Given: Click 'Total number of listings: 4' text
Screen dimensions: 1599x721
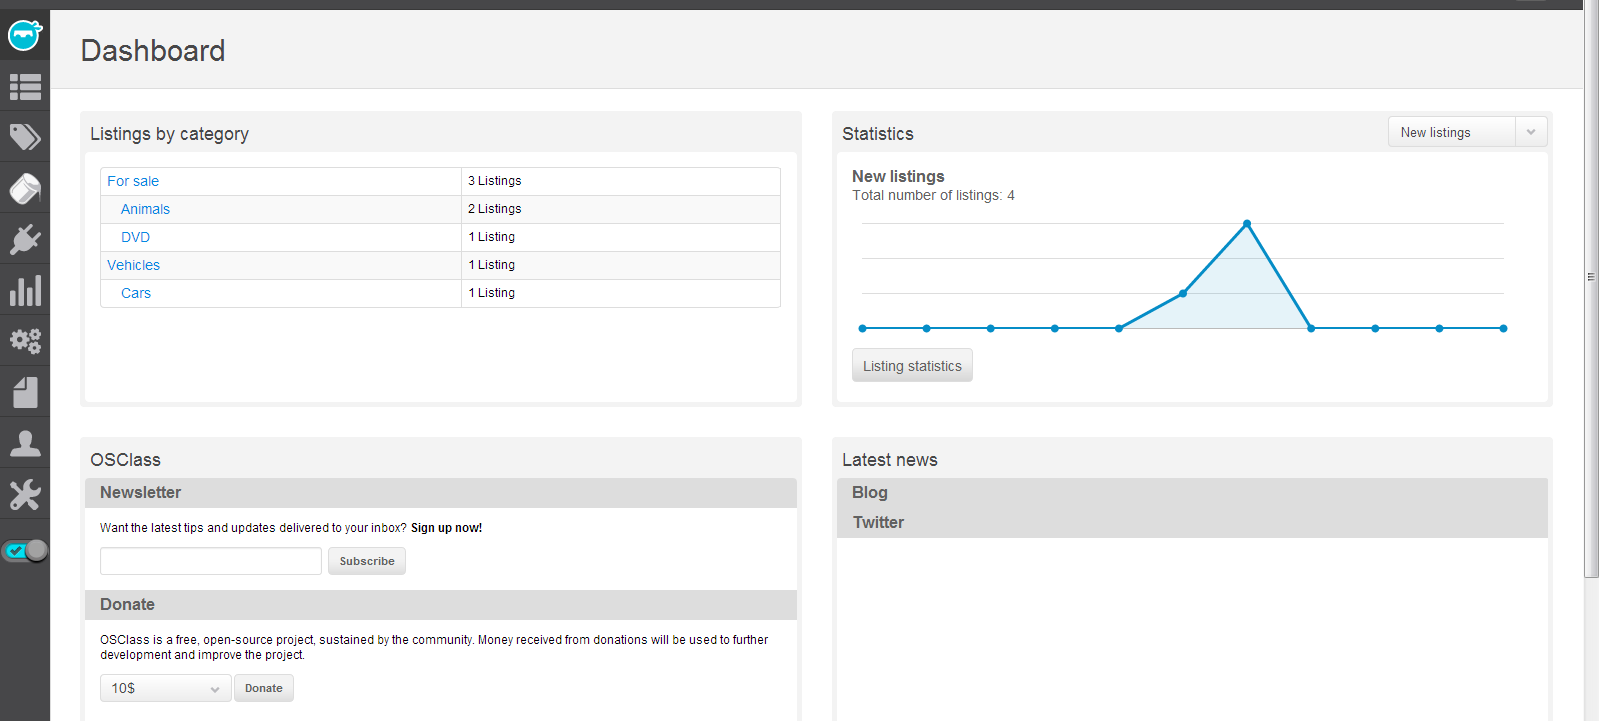Looking at the screenshot, I should [933, 195].
